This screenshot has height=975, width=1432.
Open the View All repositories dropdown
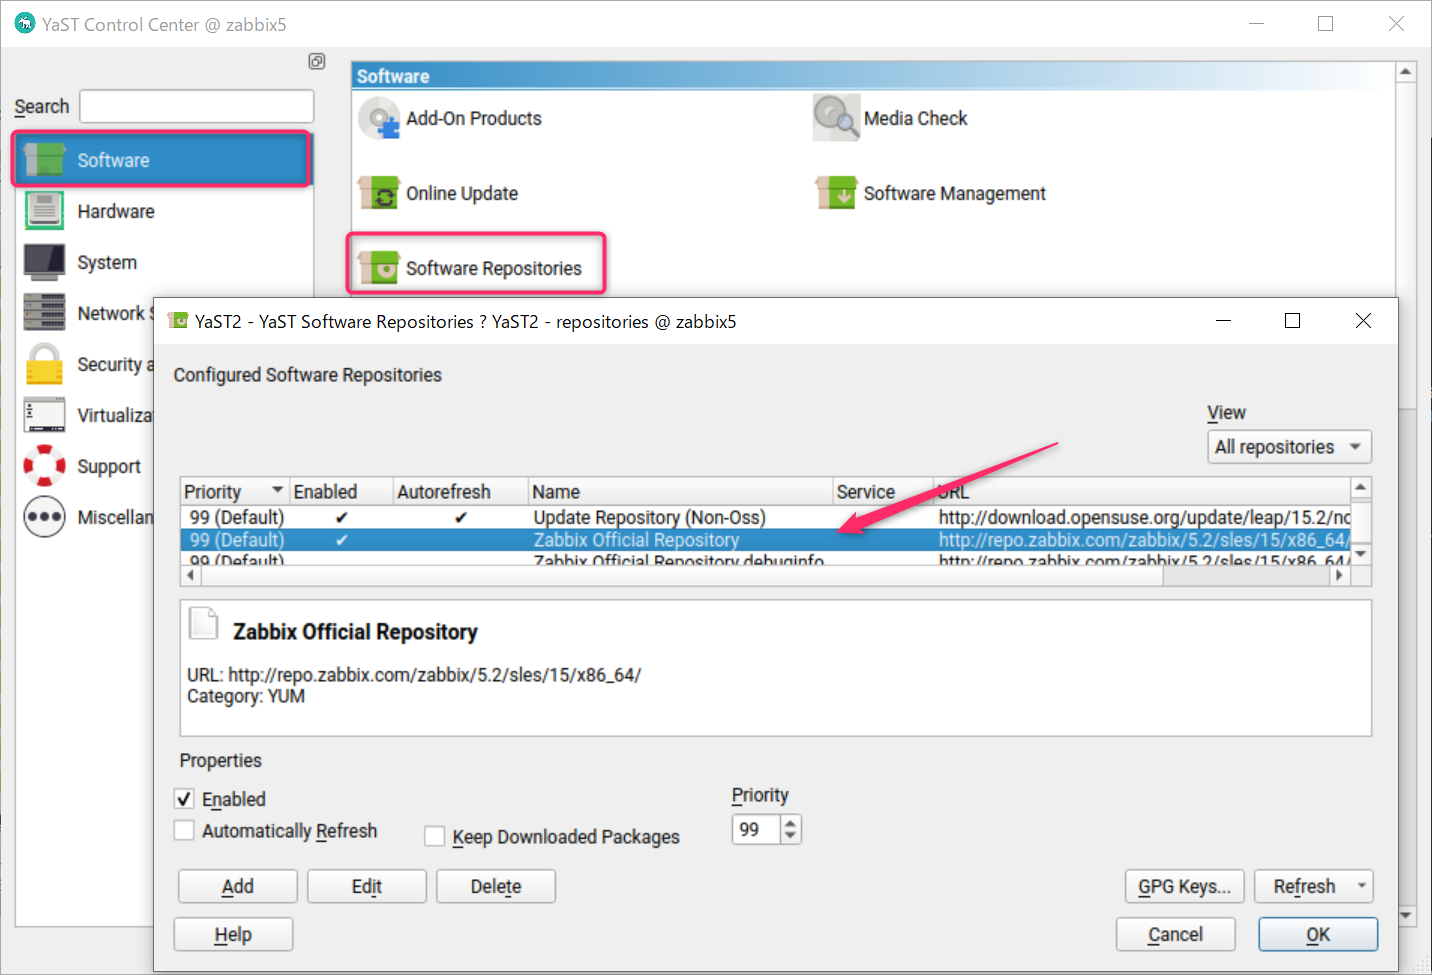click(x=1289, y=447)
